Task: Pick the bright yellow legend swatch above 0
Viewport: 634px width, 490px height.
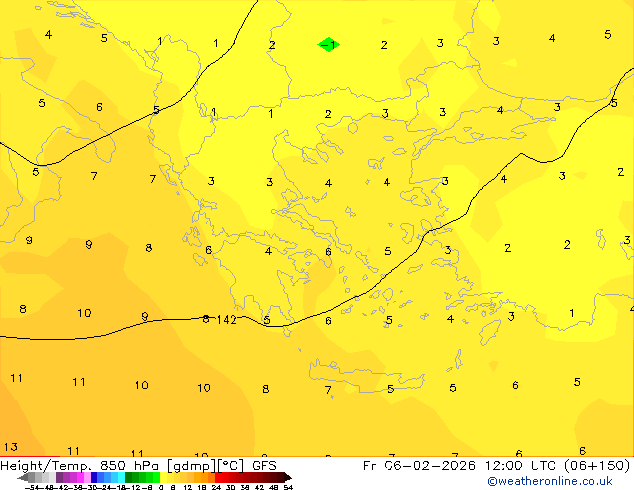Action: [x=163, y=477]
